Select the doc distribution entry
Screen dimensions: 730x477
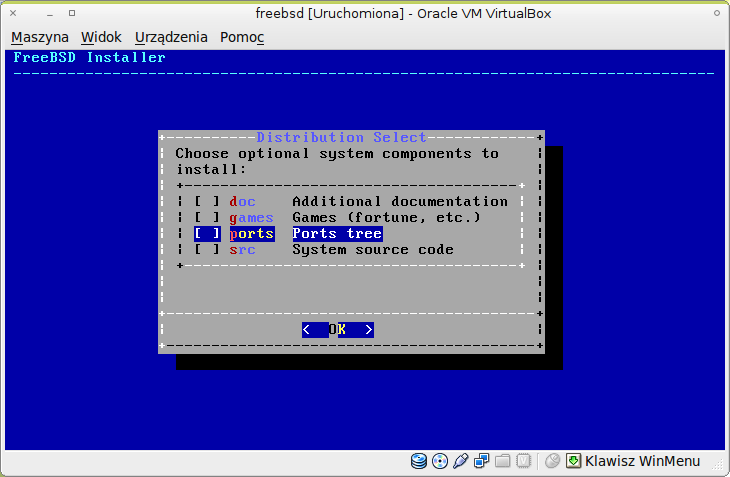pyautogui.click(x=242, y=202)
